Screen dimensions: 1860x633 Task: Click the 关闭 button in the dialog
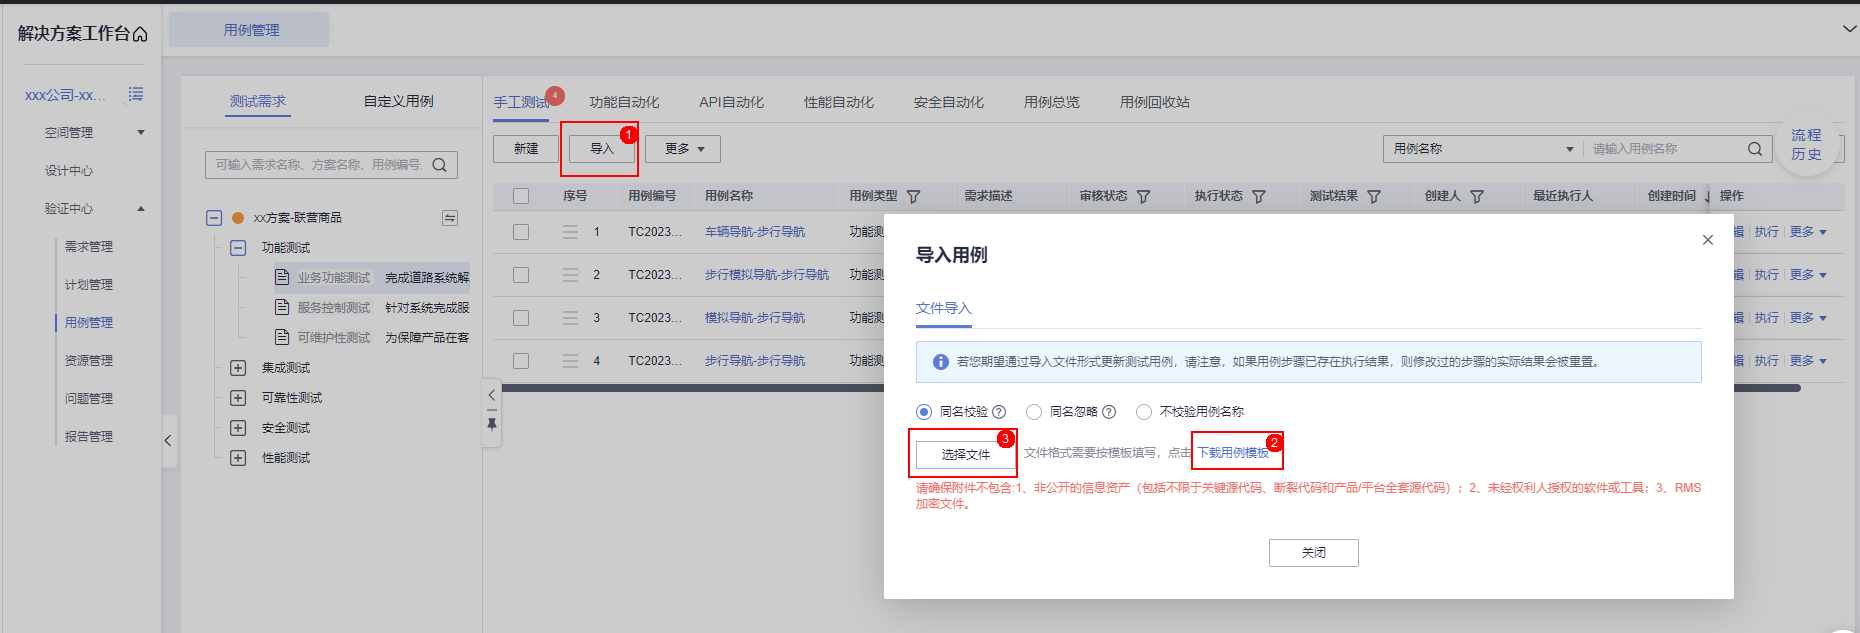pos(1314,553)
